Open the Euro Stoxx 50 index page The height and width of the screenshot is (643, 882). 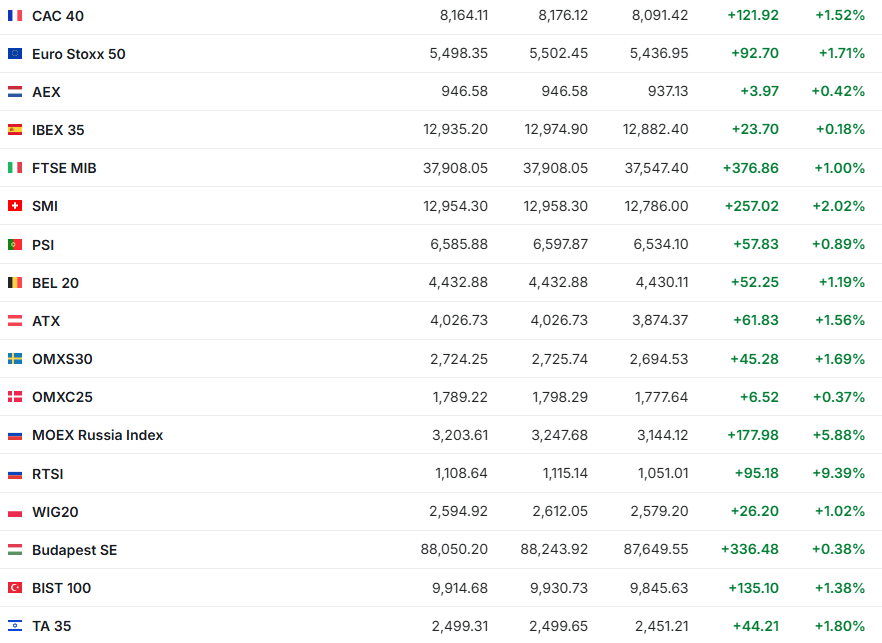[79, 54]
